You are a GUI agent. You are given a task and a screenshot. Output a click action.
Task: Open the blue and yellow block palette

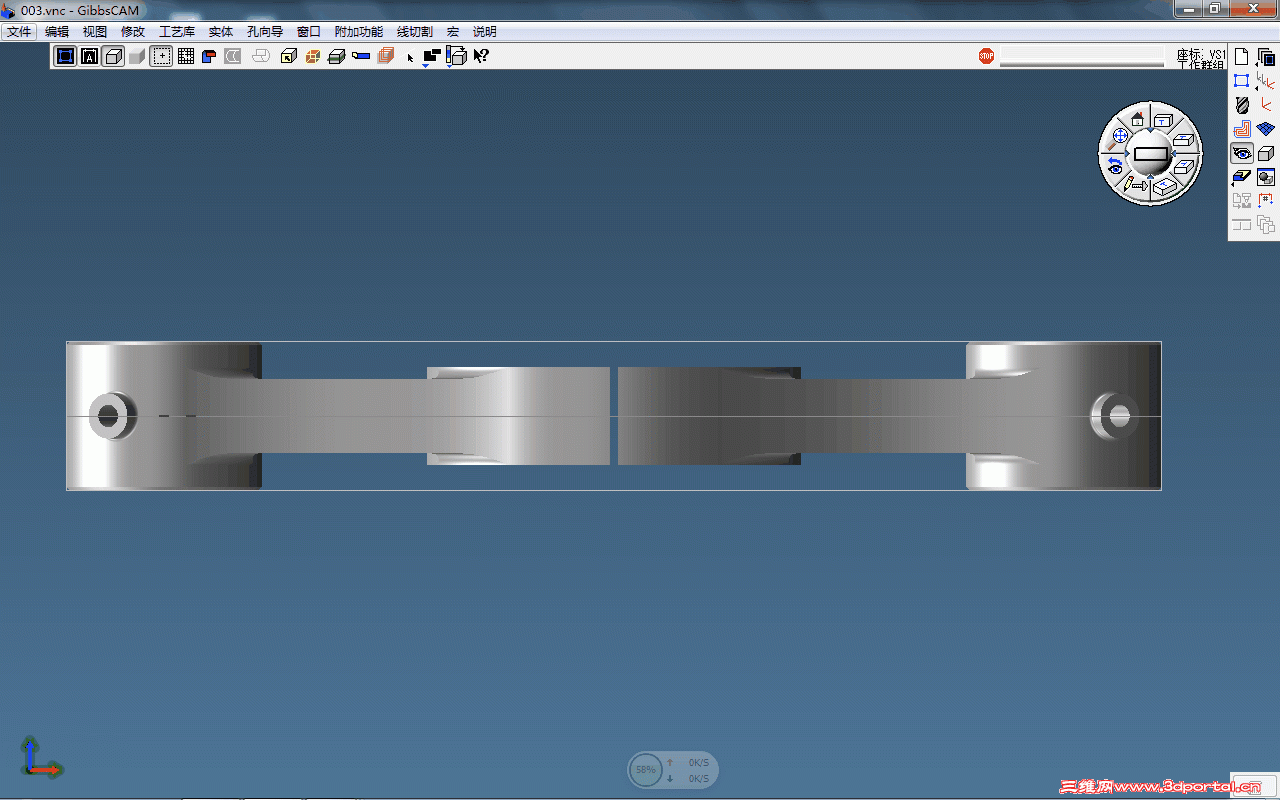(1242, 177)
